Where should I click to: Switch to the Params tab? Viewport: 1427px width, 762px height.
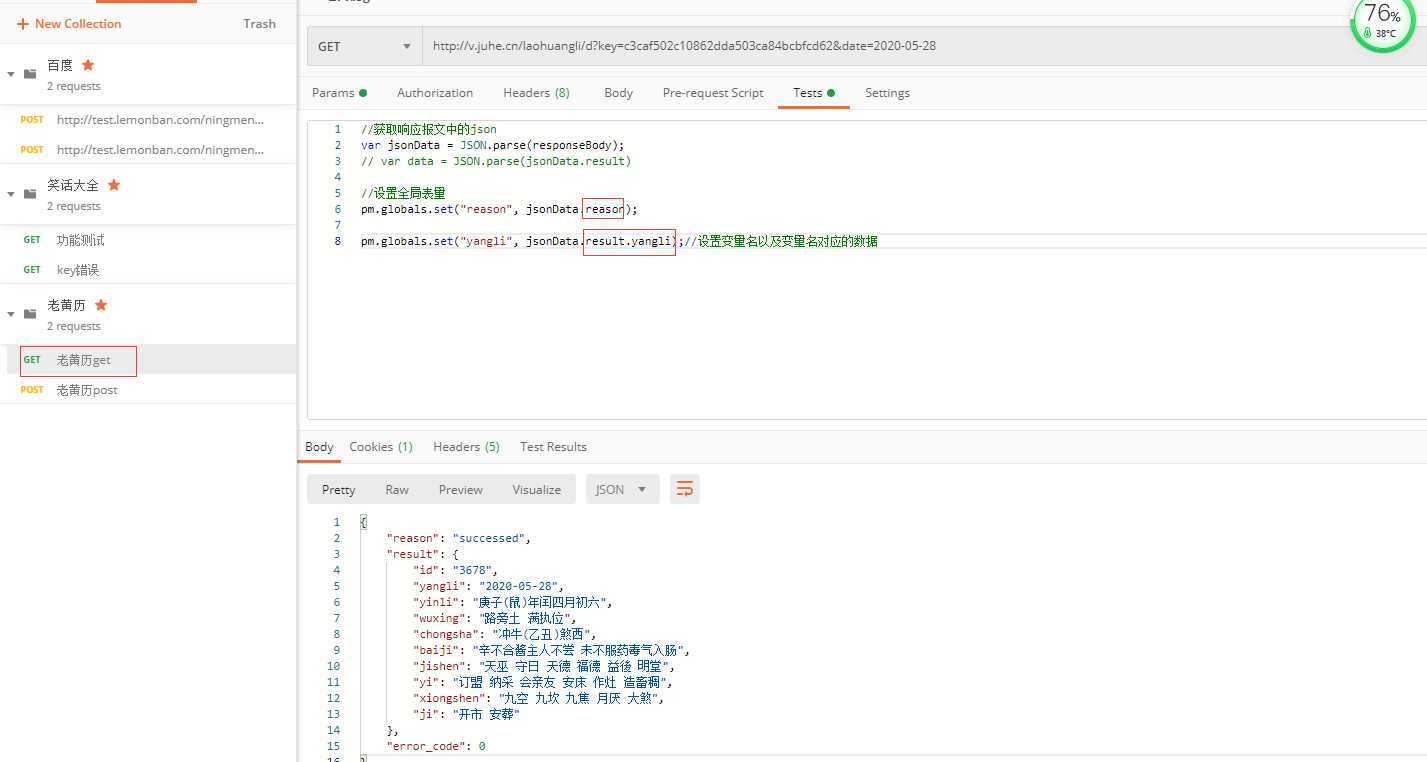pos(339,93)
